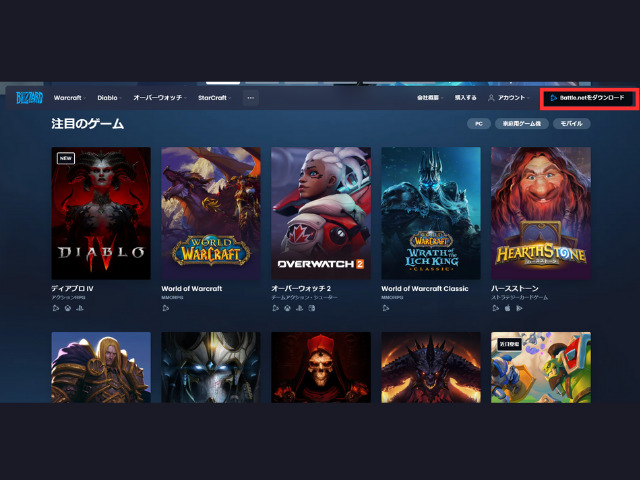Click Battle.net platform icon under ディアブロ IV
This screenshot has width=640, height=480.
pos(56,308)
